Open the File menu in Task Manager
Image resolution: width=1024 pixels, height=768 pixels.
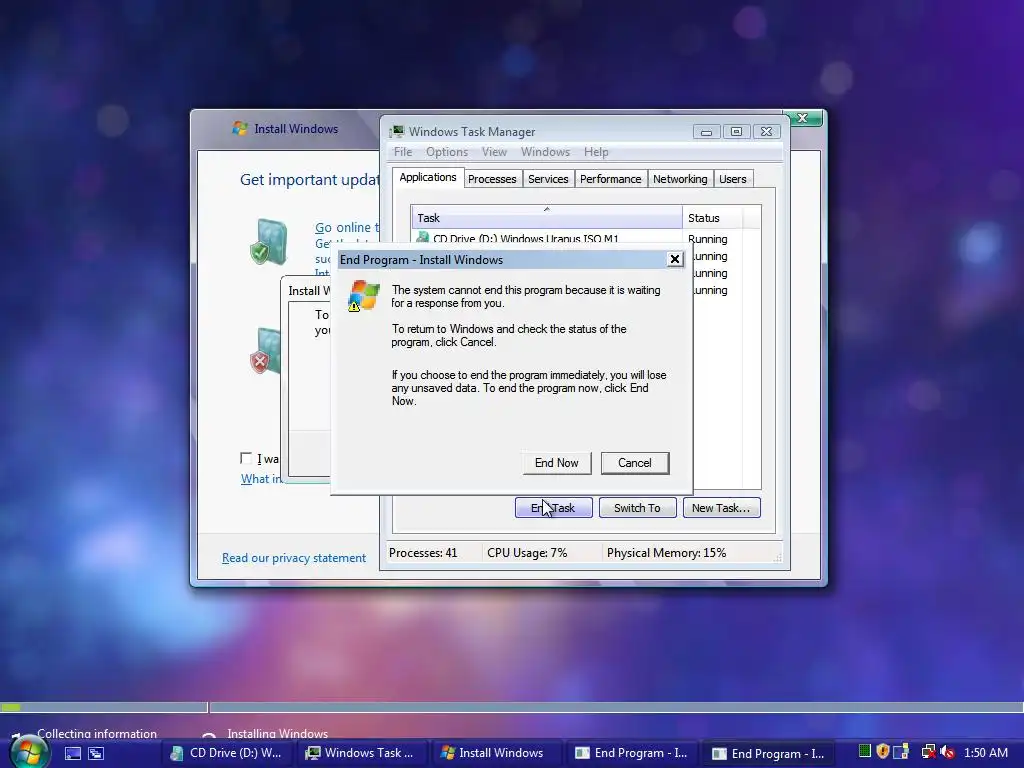(403, 152)
